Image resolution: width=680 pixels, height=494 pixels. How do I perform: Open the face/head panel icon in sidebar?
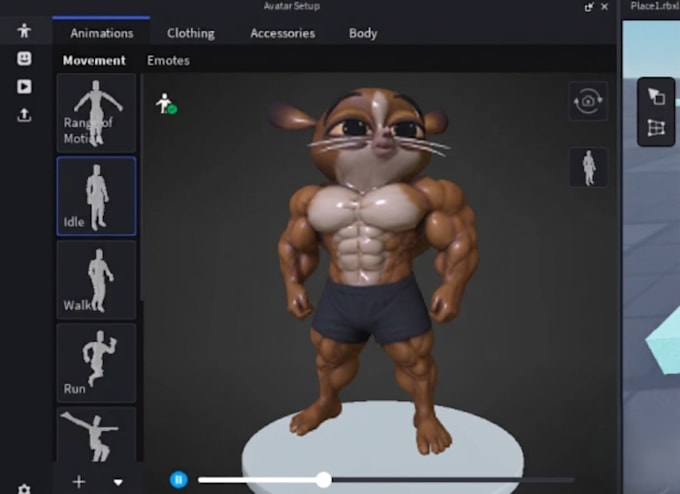(24, 59)
